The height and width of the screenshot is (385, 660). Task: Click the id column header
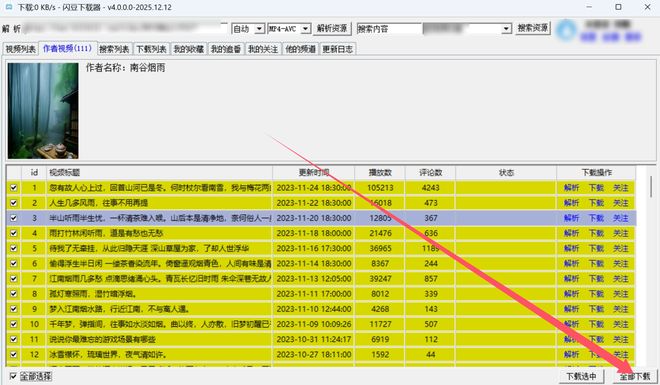34,173
